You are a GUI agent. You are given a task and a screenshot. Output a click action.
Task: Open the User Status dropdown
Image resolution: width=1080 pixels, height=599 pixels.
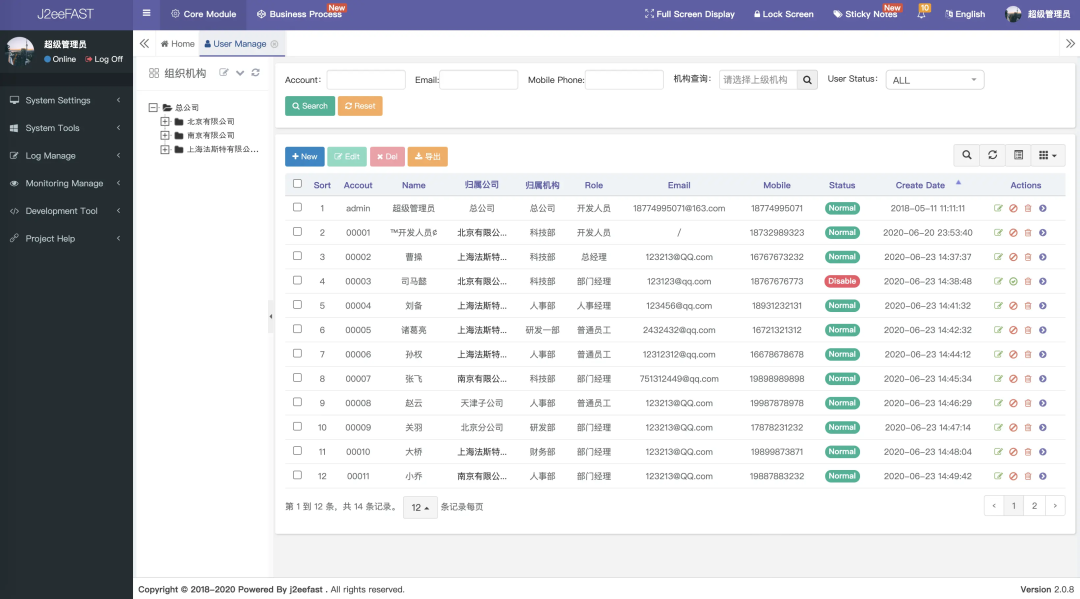(x=934, y=80)
